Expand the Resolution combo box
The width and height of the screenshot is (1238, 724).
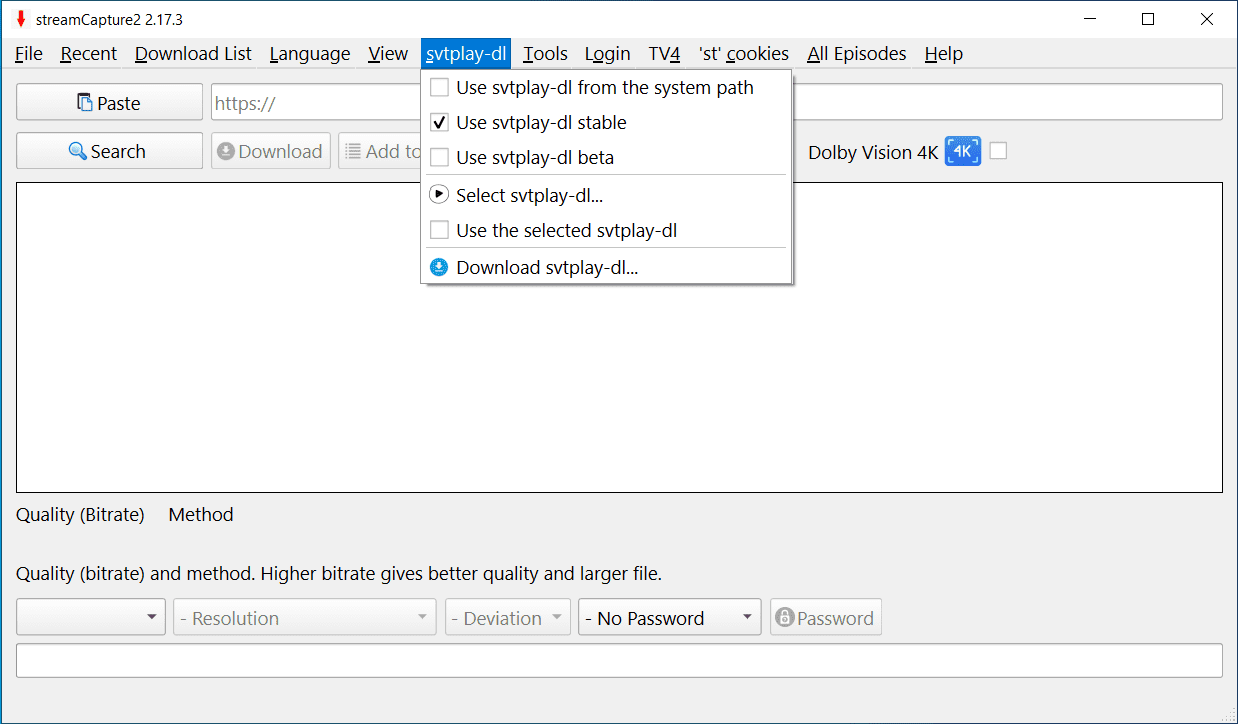pyautogui.click(x=305, y=617)
